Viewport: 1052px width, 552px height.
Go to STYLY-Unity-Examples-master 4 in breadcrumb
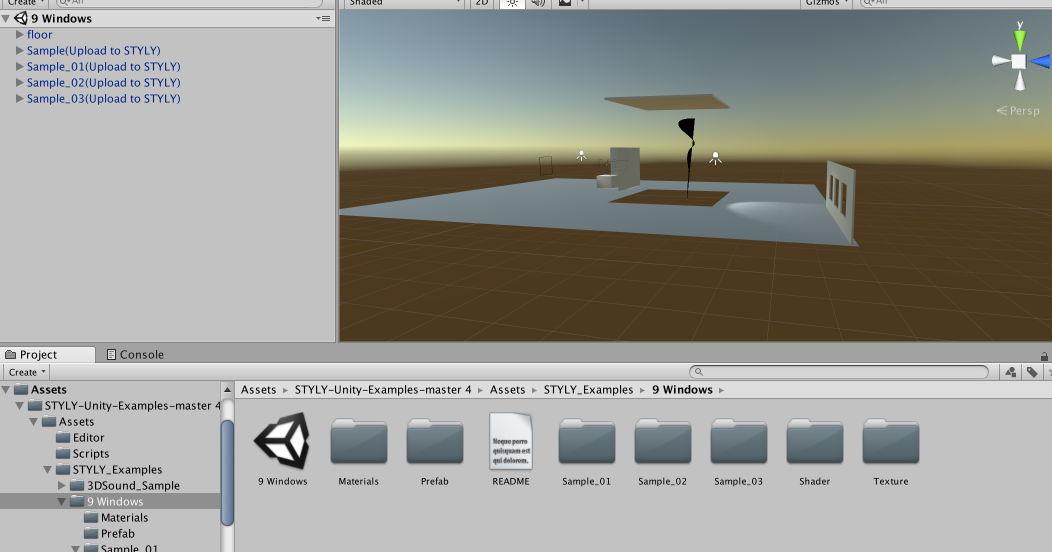coord(382,390)
